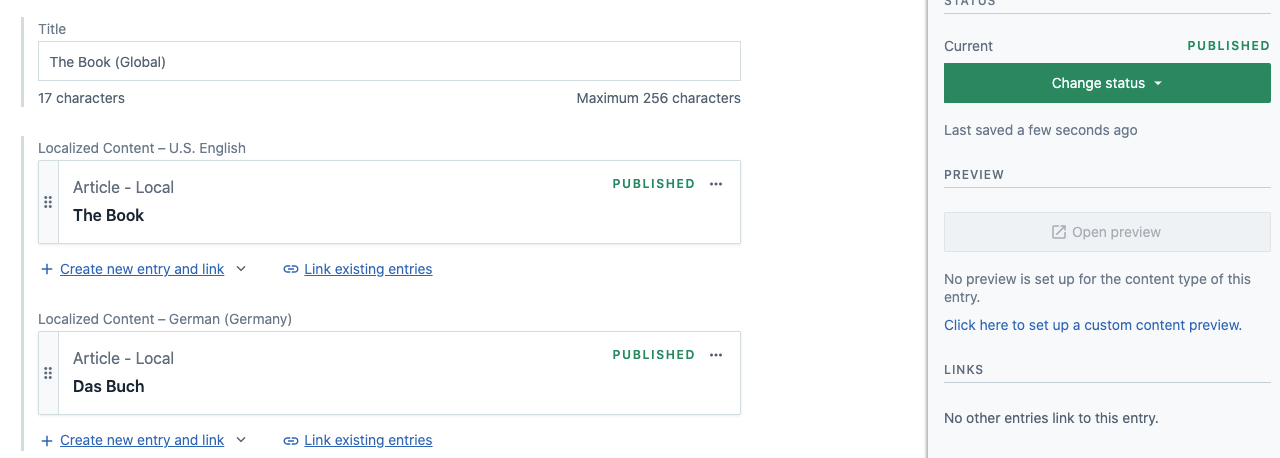Click Link existing entries under German (Germany)
The width and height of the screenshot is (1280, 458).
click(x=368, y=440)
